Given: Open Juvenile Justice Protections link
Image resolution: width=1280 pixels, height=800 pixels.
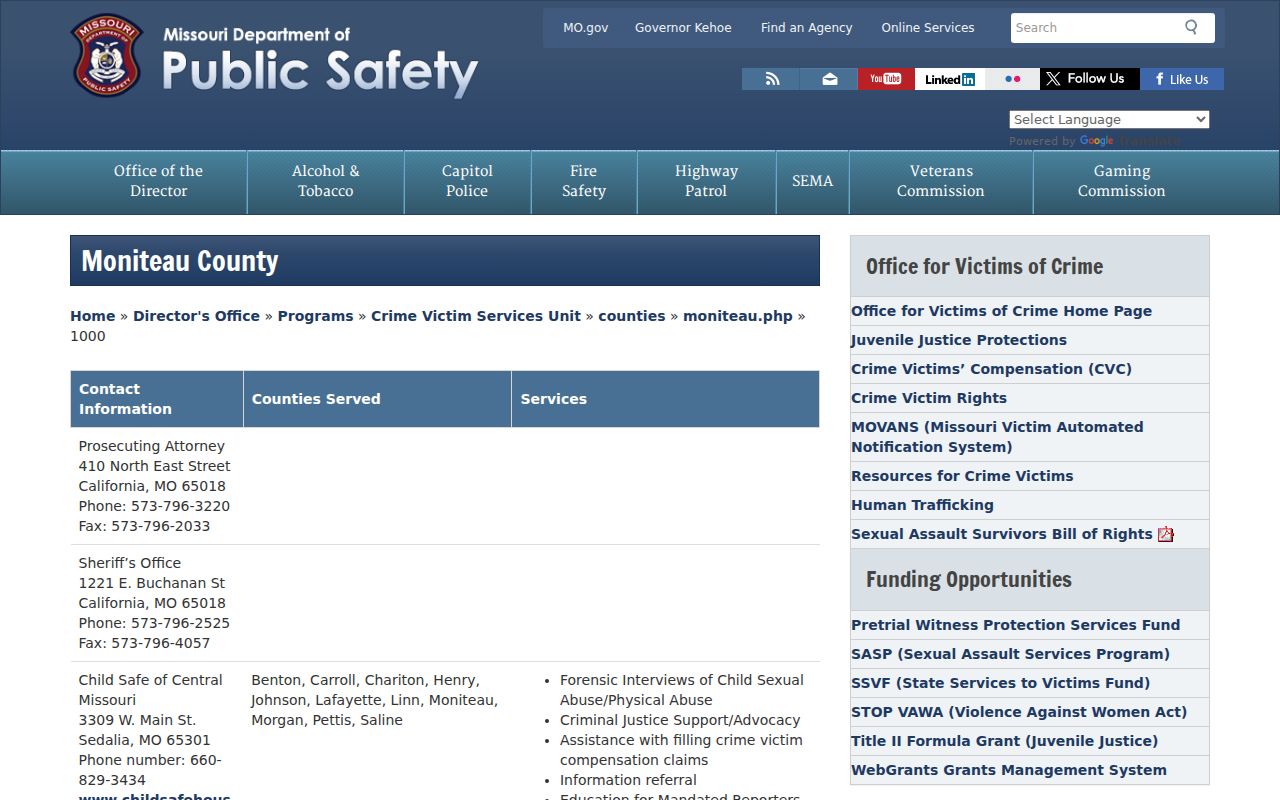Looking at the screenshot, I should 959,340.
